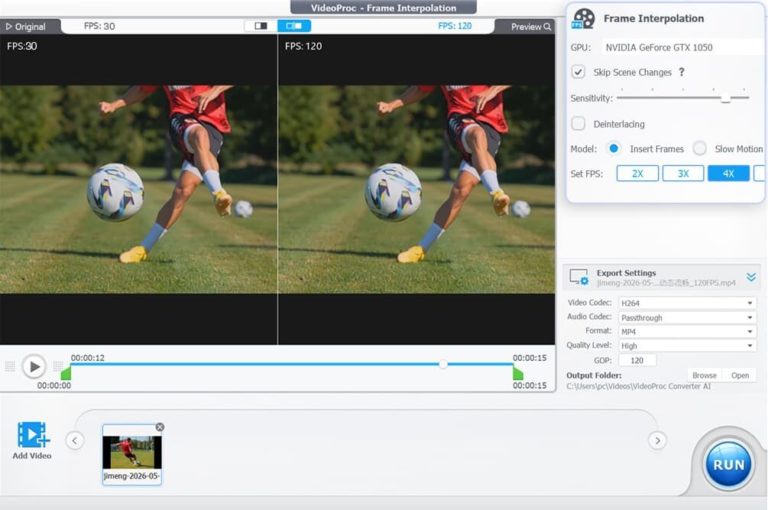This screenshot has width=768, height=510.
Task: Toggle the Skip Scene Changes checkbox
Action: click(x=578, y=72)
